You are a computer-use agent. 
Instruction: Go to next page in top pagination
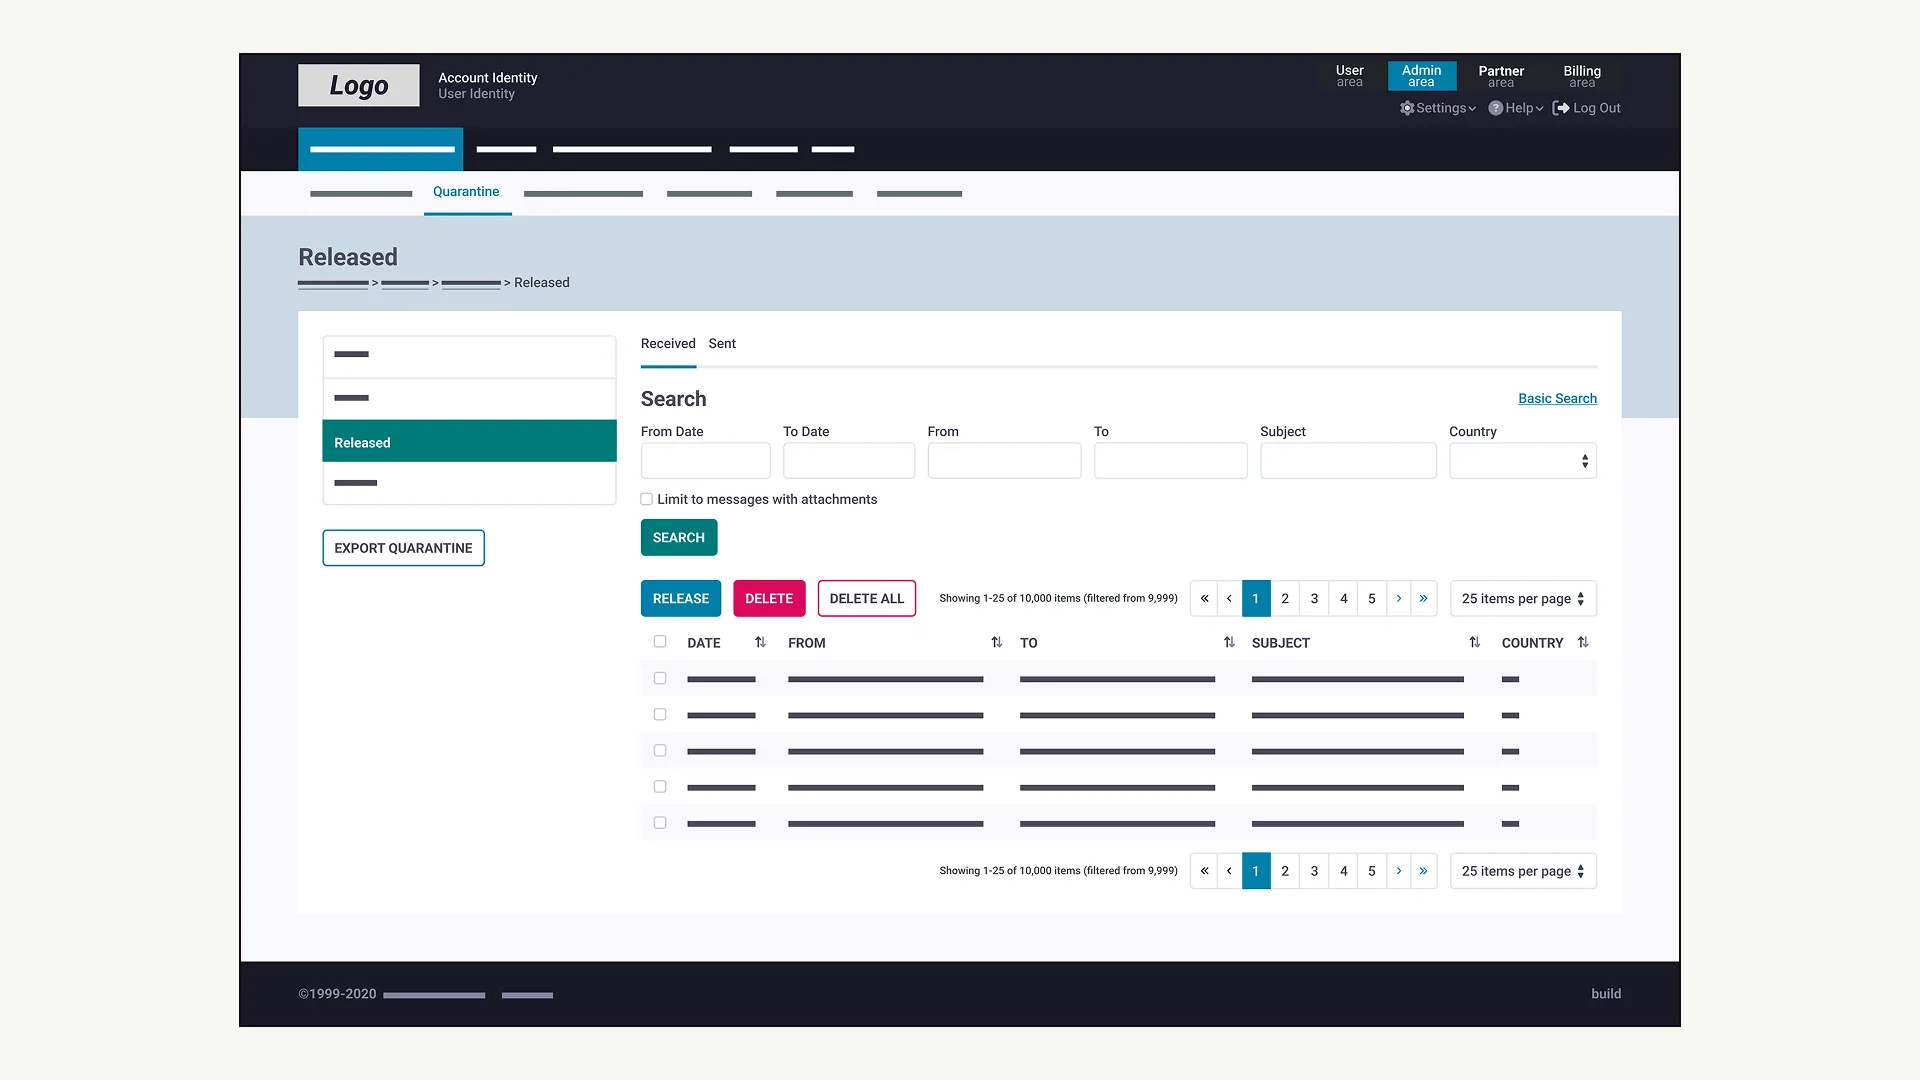[1398, 598]
